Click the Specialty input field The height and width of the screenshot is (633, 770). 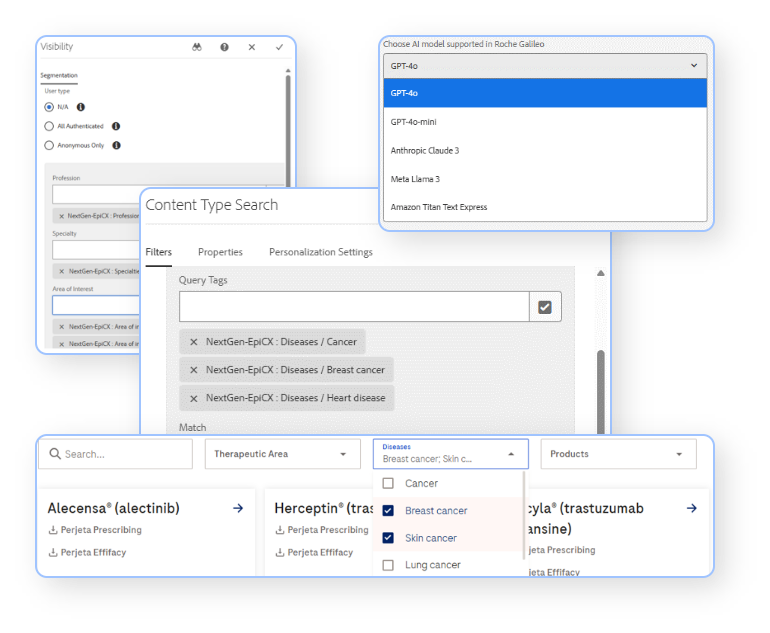tap(96, 250)
